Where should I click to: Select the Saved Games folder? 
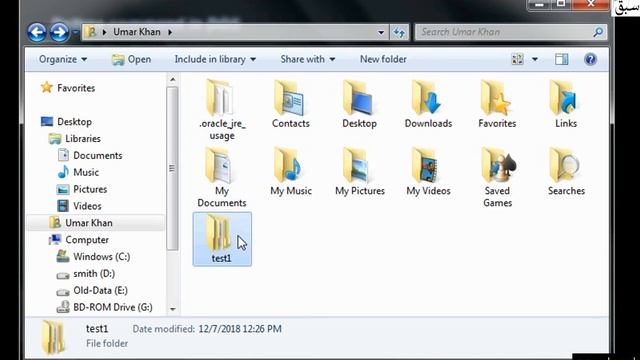(x=497, y=177)
